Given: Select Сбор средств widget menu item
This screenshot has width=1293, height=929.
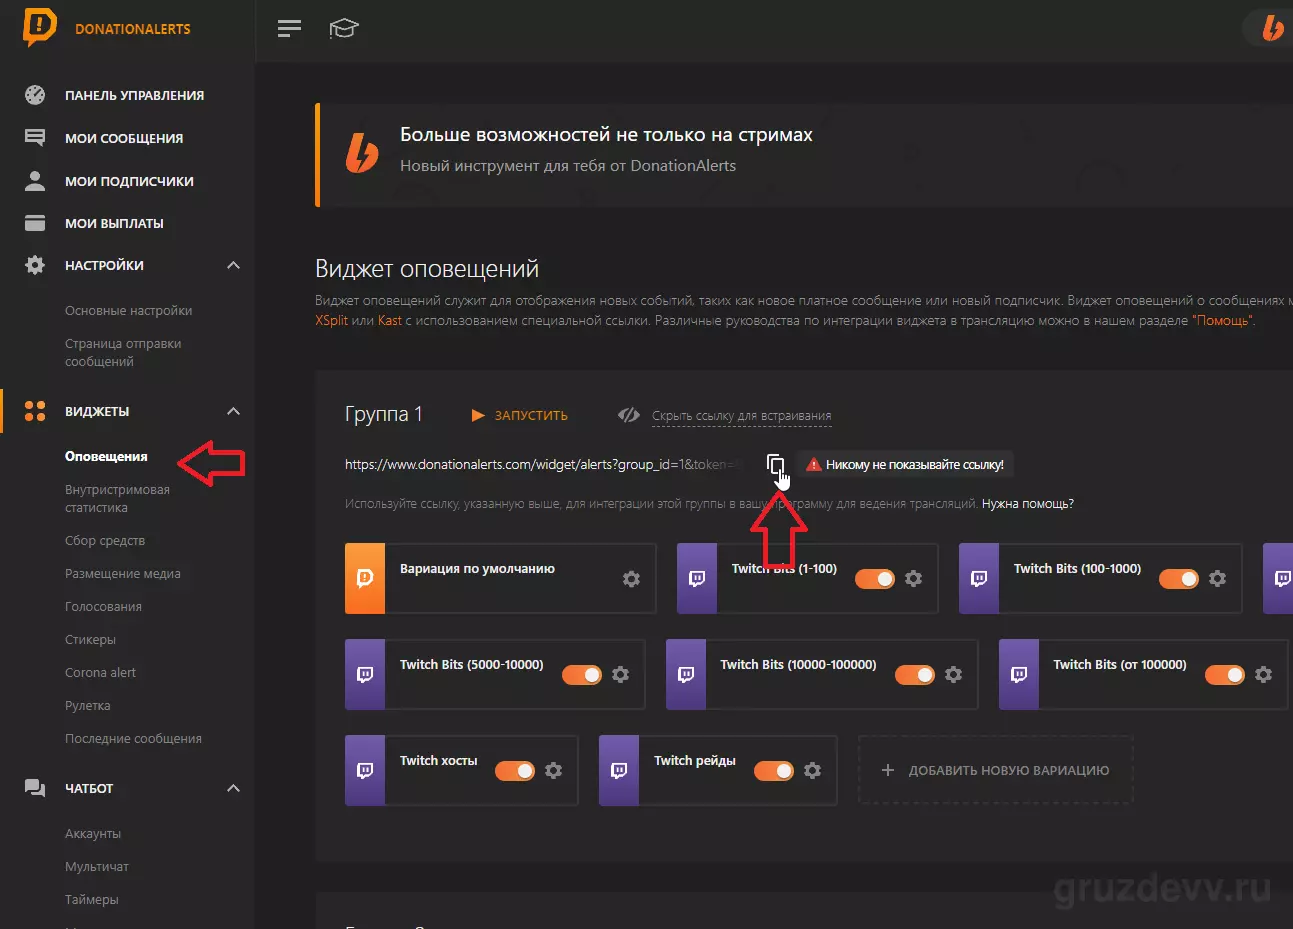Looking at the screenshot, I should (x=105, y=540).
